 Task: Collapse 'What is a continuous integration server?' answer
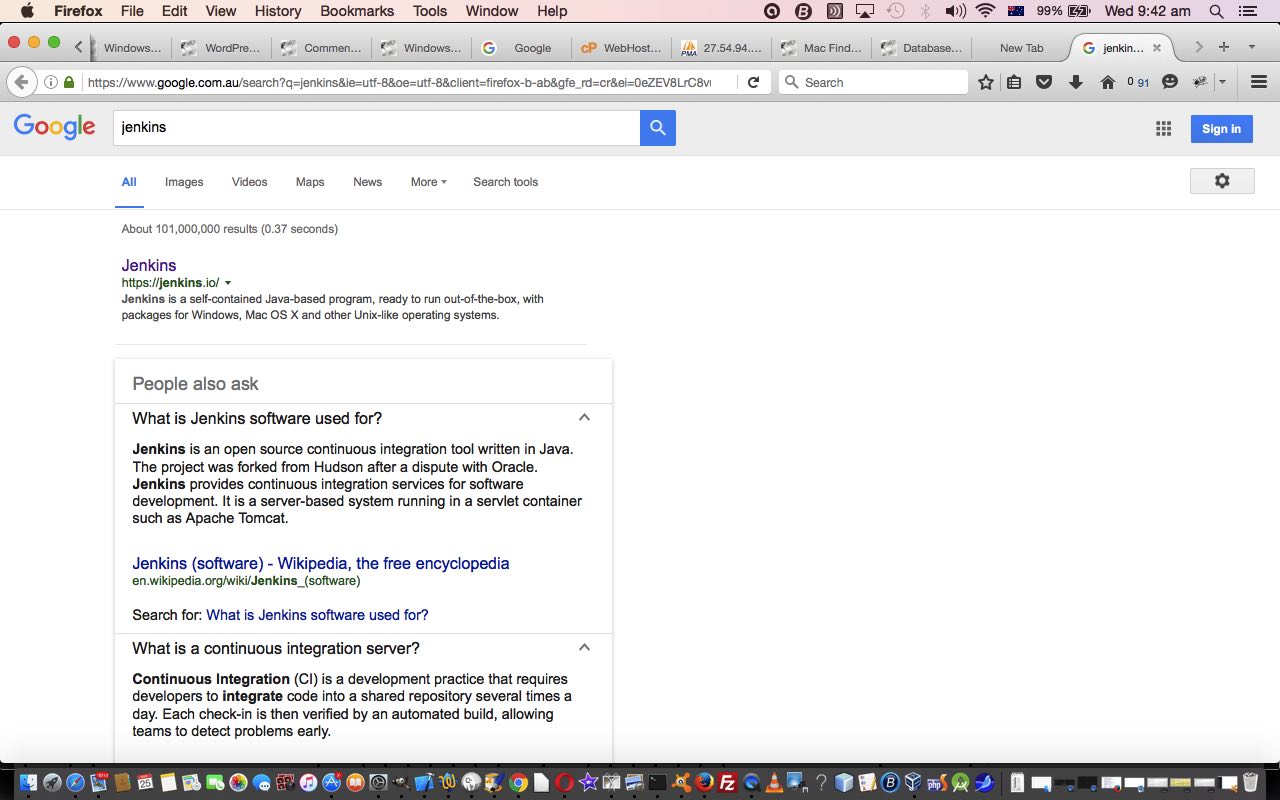(585, 647)
